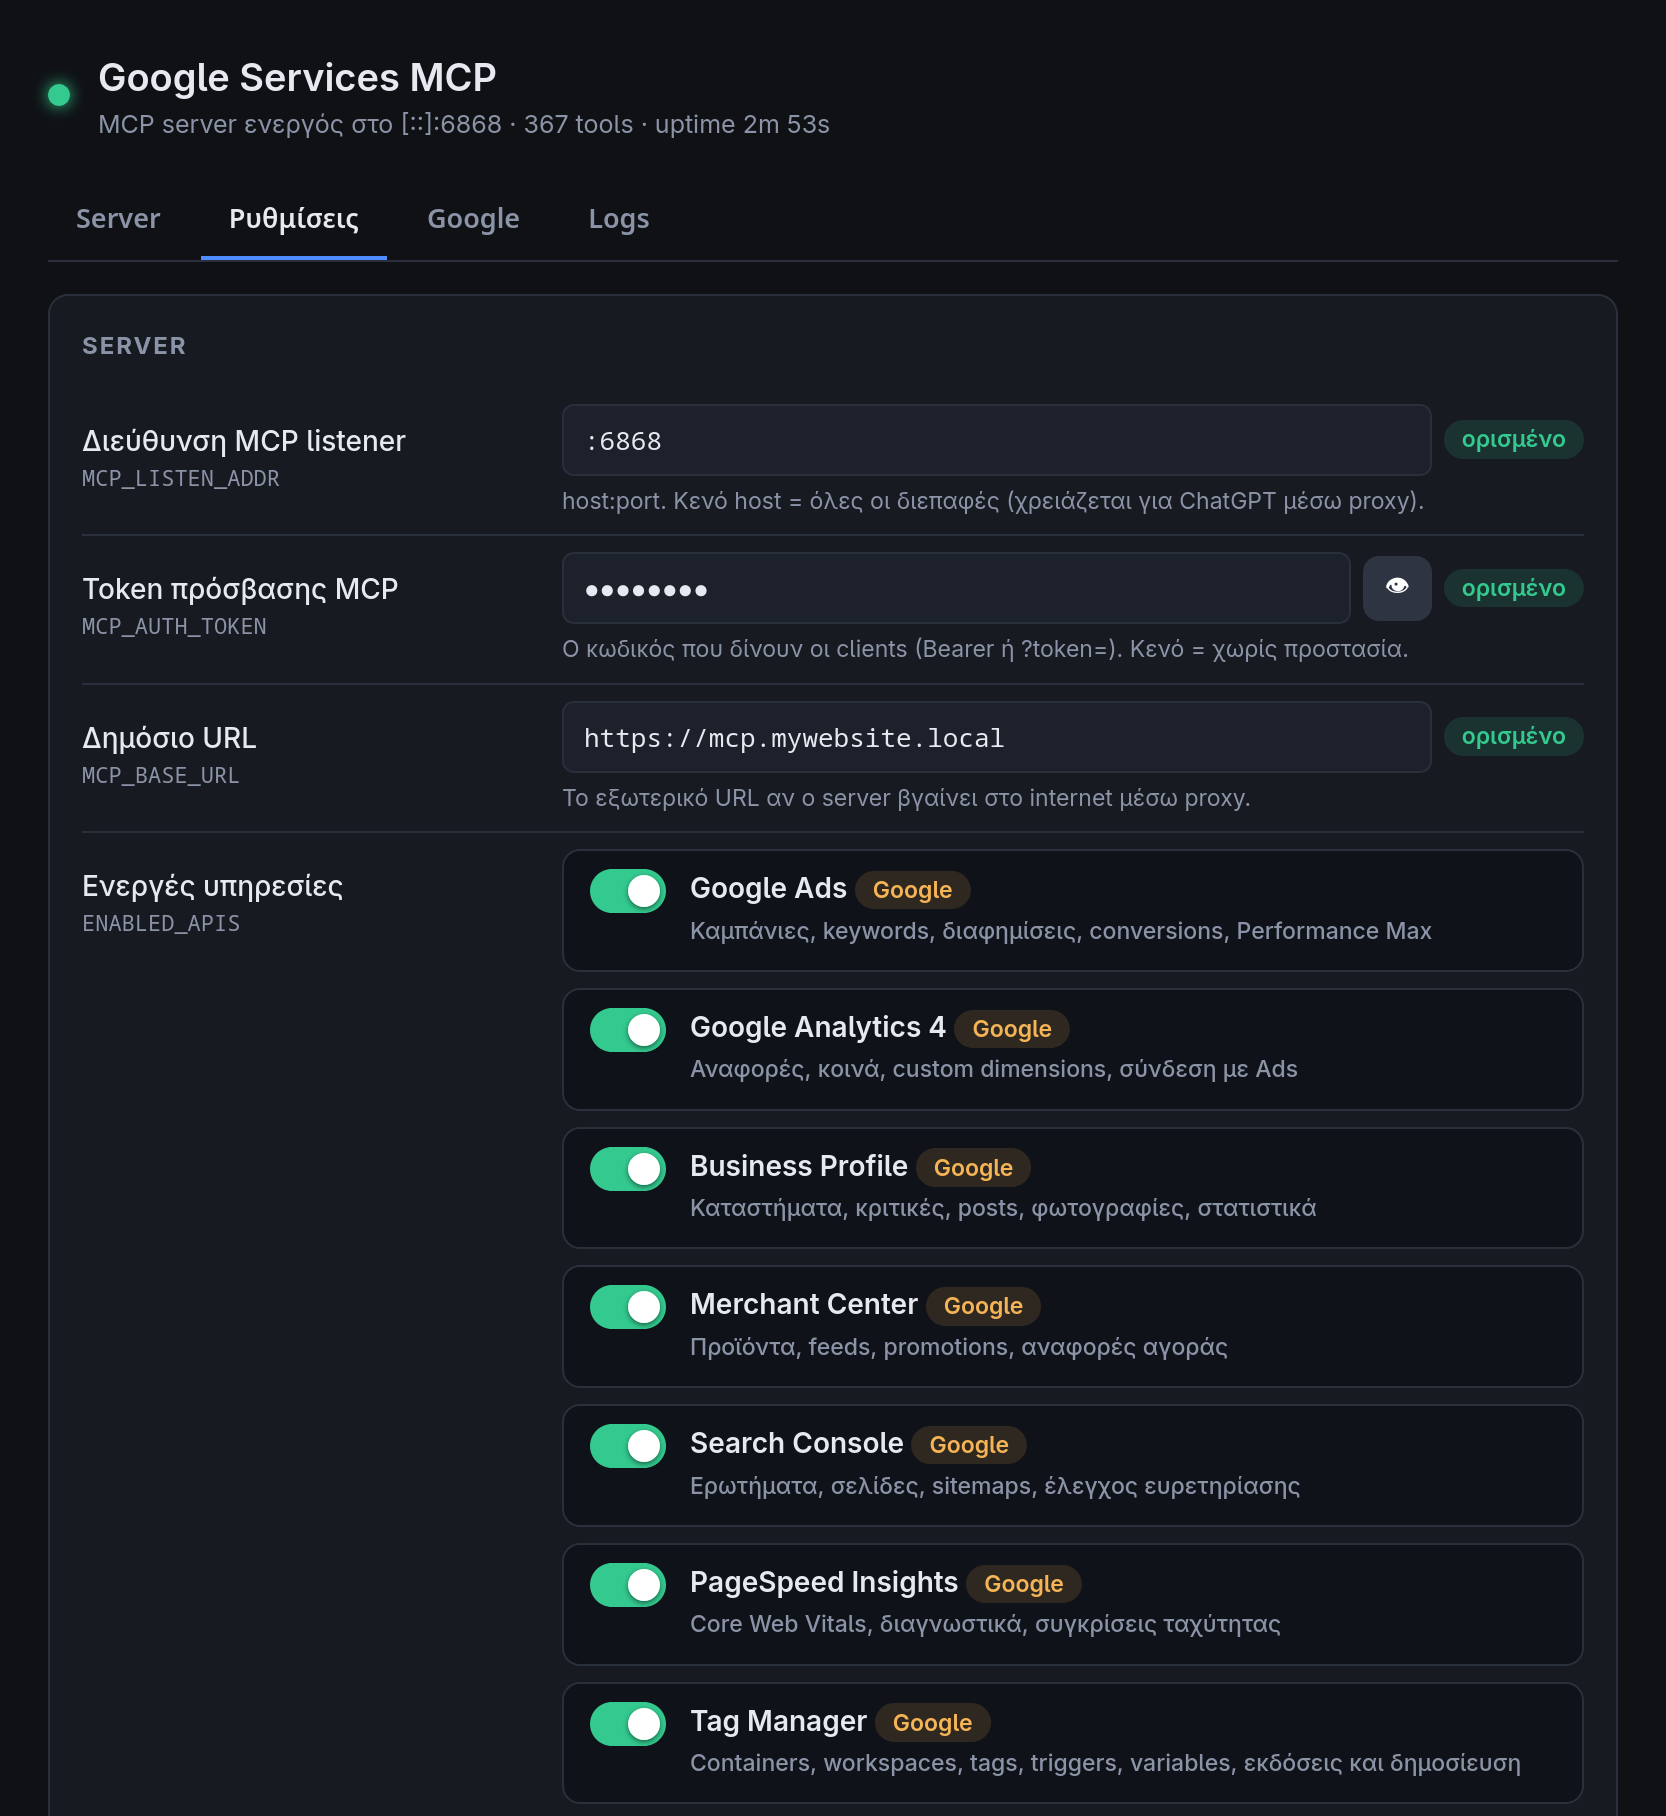Click the Search Console service name
This screenshot has width=1666, height=1816.
797,1444
